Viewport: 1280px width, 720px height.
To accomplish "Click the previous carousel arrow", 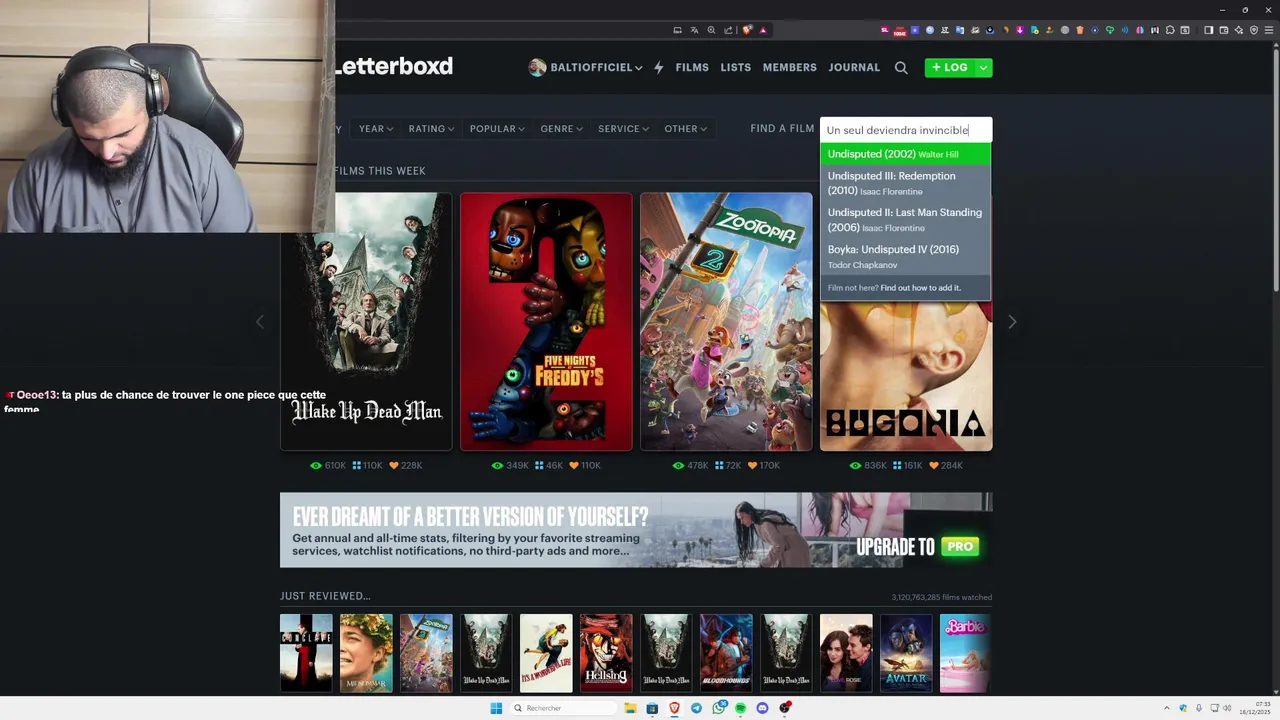I will 260,321.
